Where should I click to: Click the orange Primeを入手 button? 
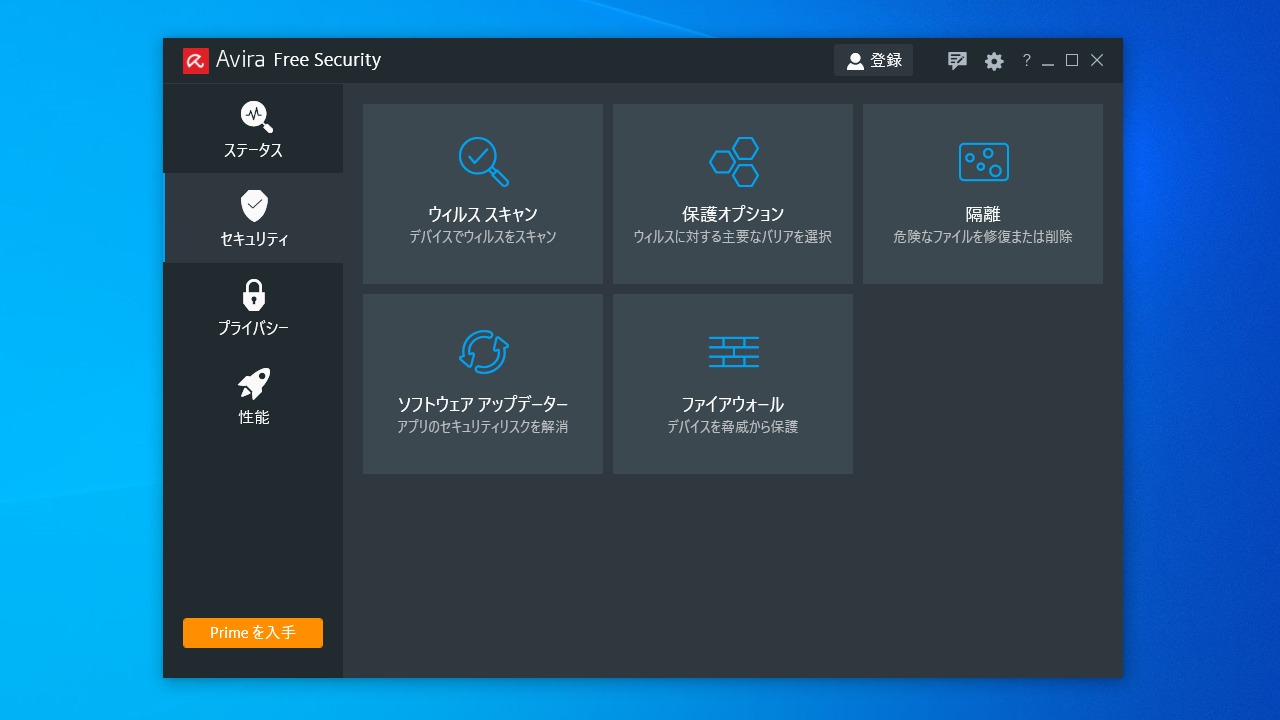(x=253, y=633)
